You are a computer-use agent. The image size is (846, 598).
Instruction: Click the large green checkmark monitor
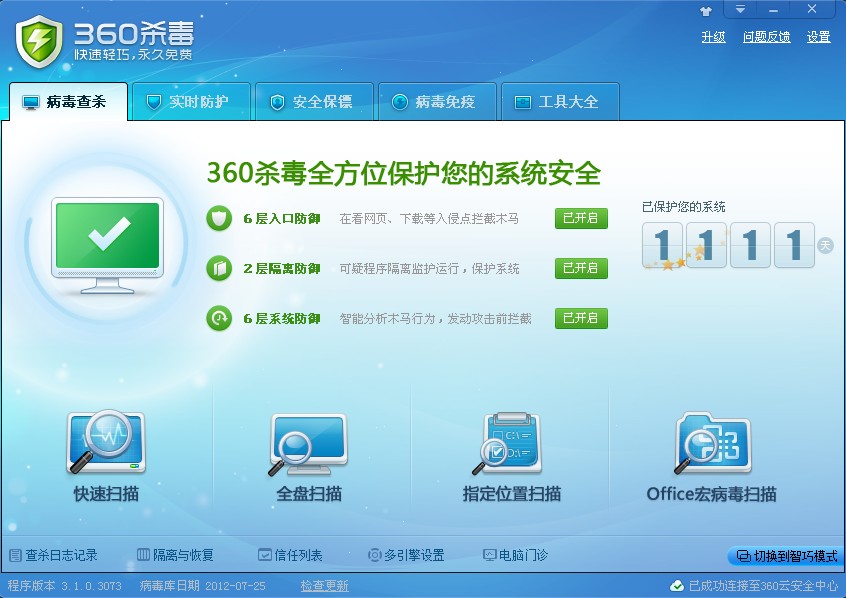tap(107, 246)
